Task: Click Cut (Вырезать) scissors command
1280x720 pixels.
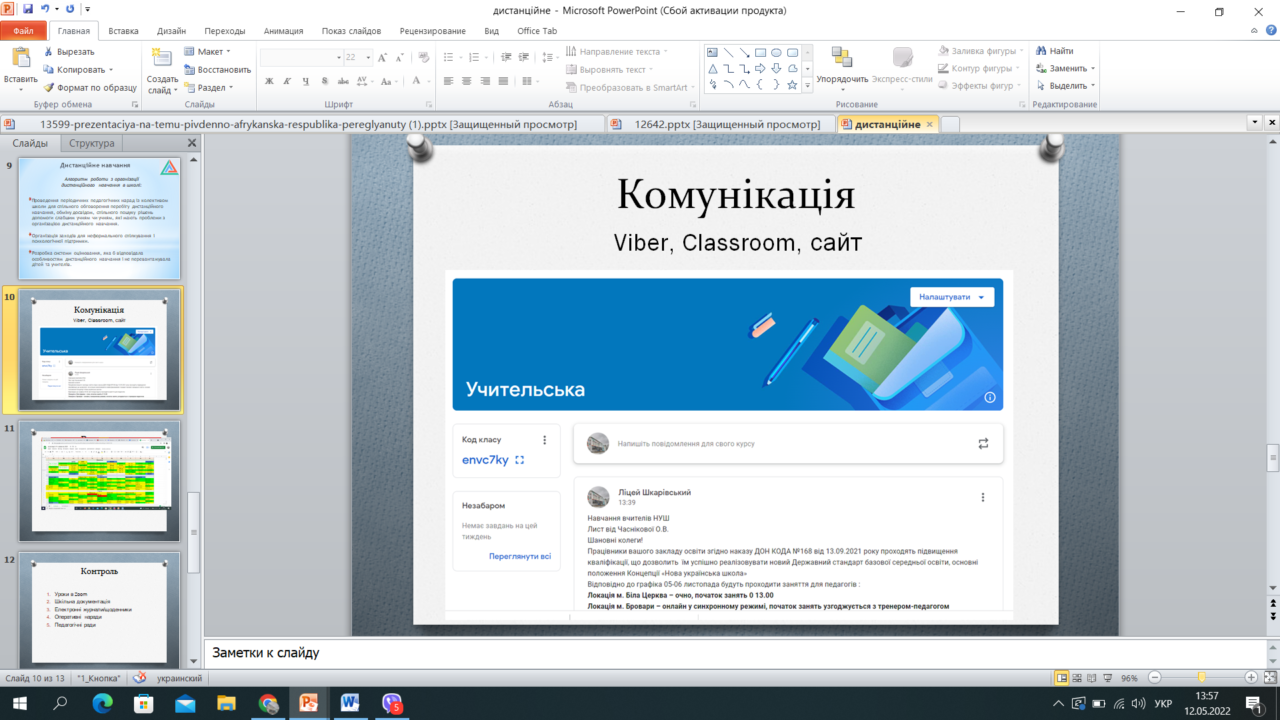Action: (69, 52)
